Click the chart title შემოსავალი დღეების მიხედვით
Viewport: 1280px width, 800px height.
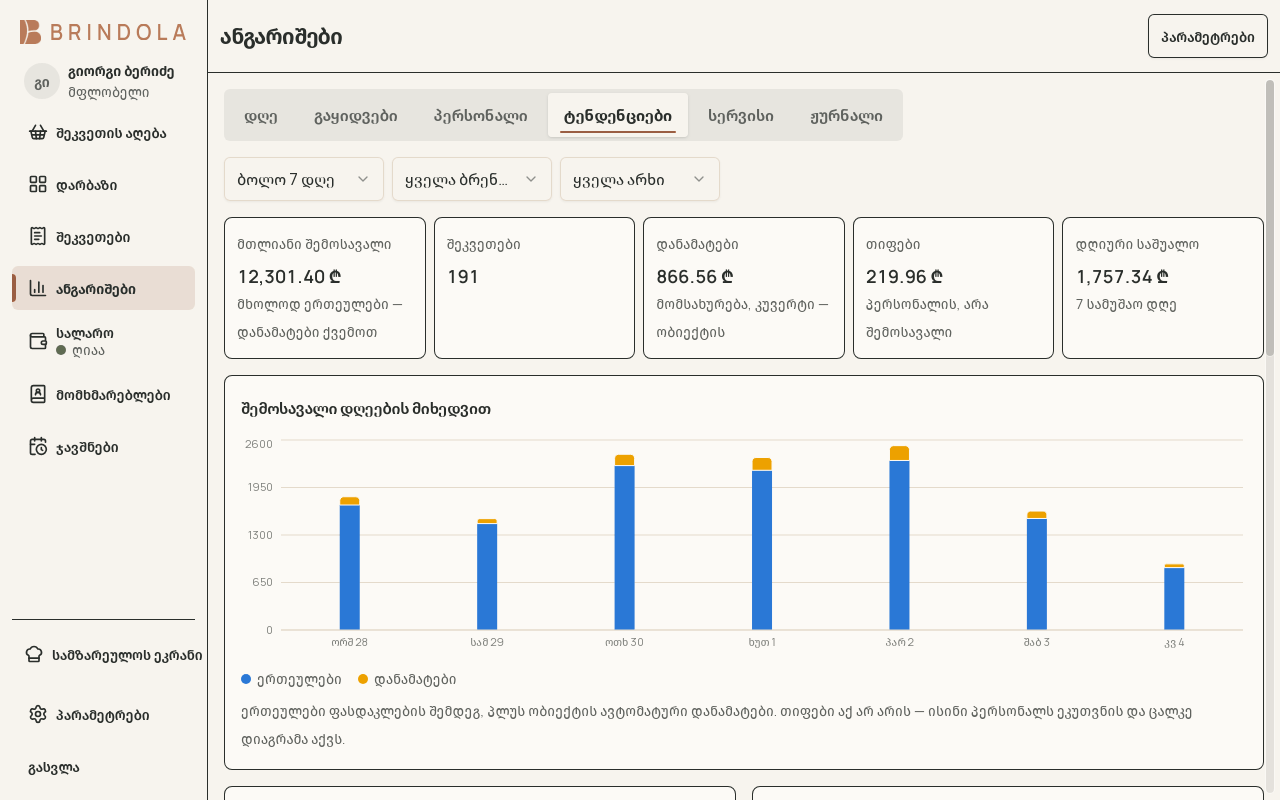click(366, 409)
